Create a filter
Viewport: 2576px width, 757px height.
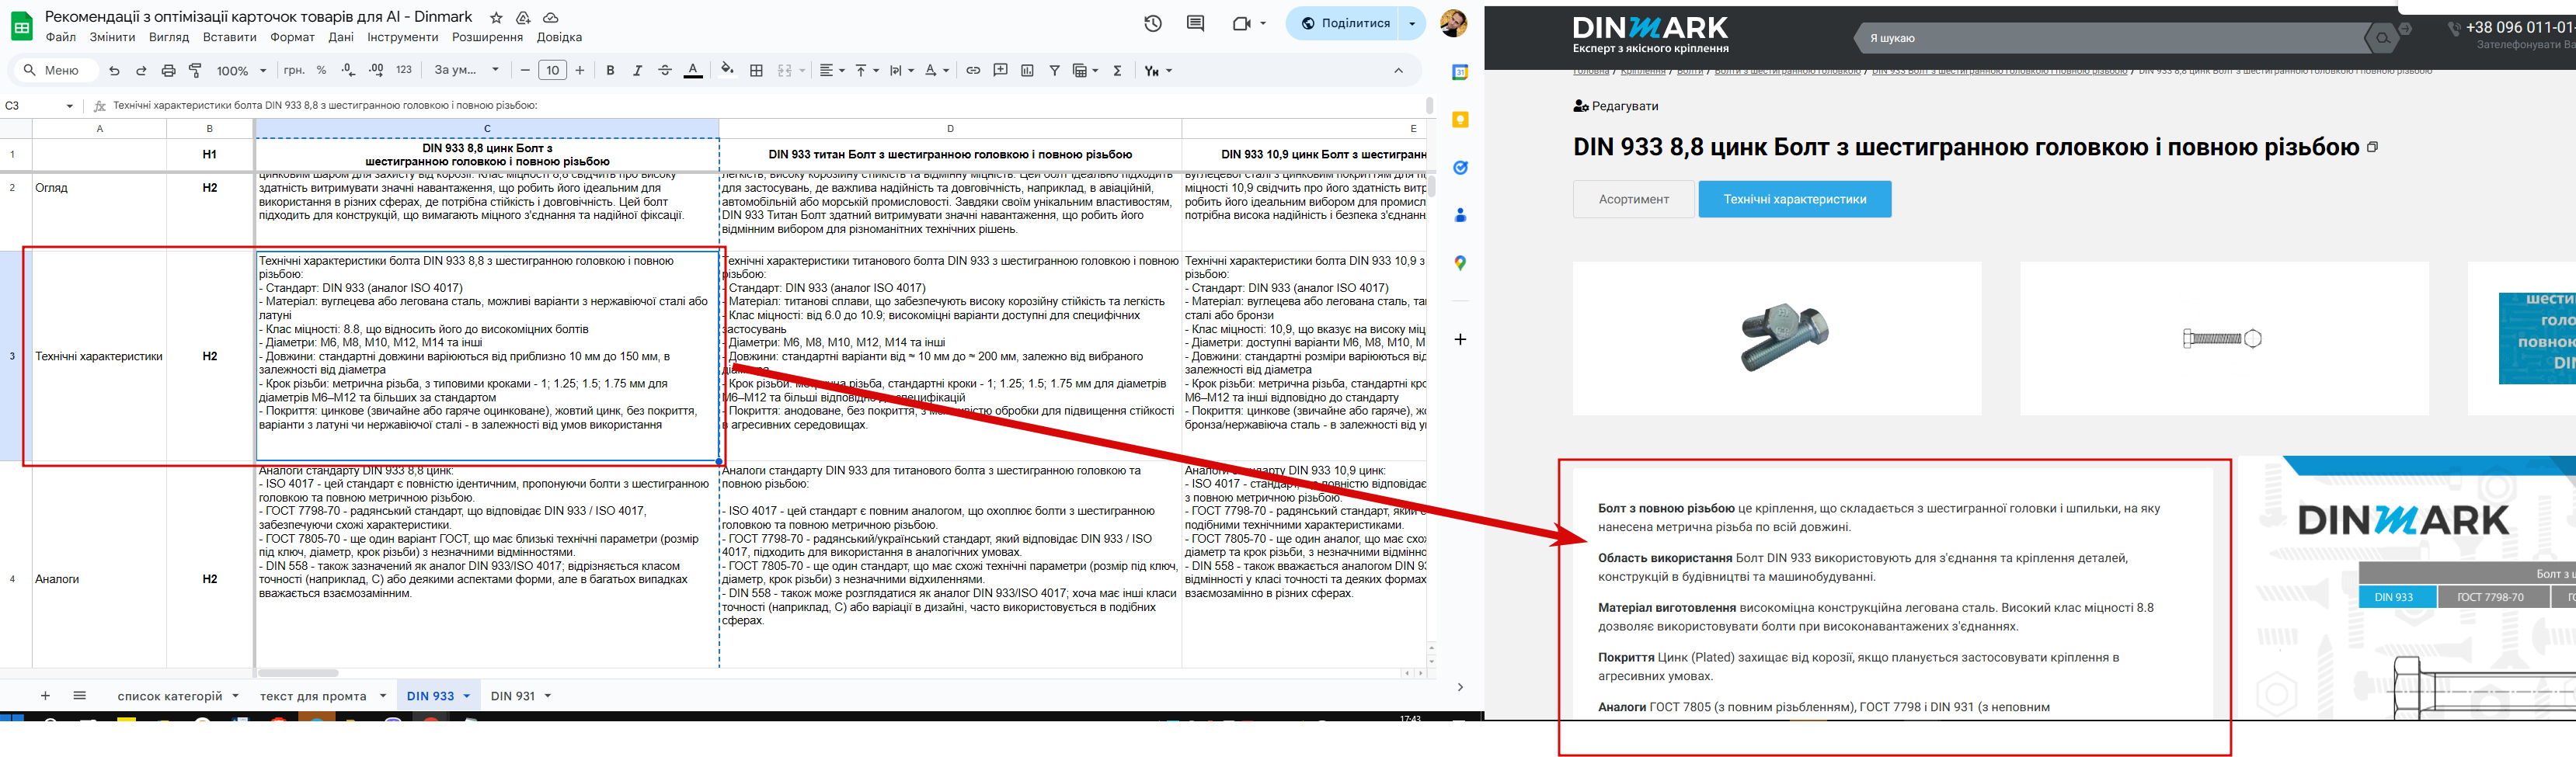tap(1054, 71)
